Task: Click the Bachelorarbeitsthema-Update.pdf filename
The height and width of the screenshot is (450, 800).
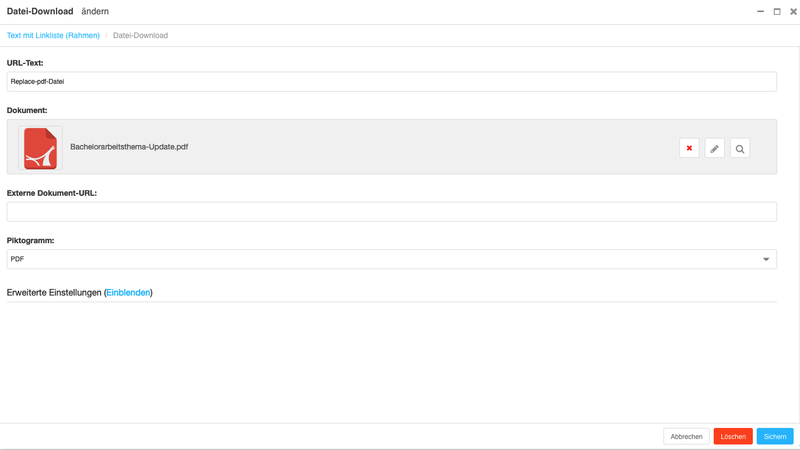Action: 129,146
